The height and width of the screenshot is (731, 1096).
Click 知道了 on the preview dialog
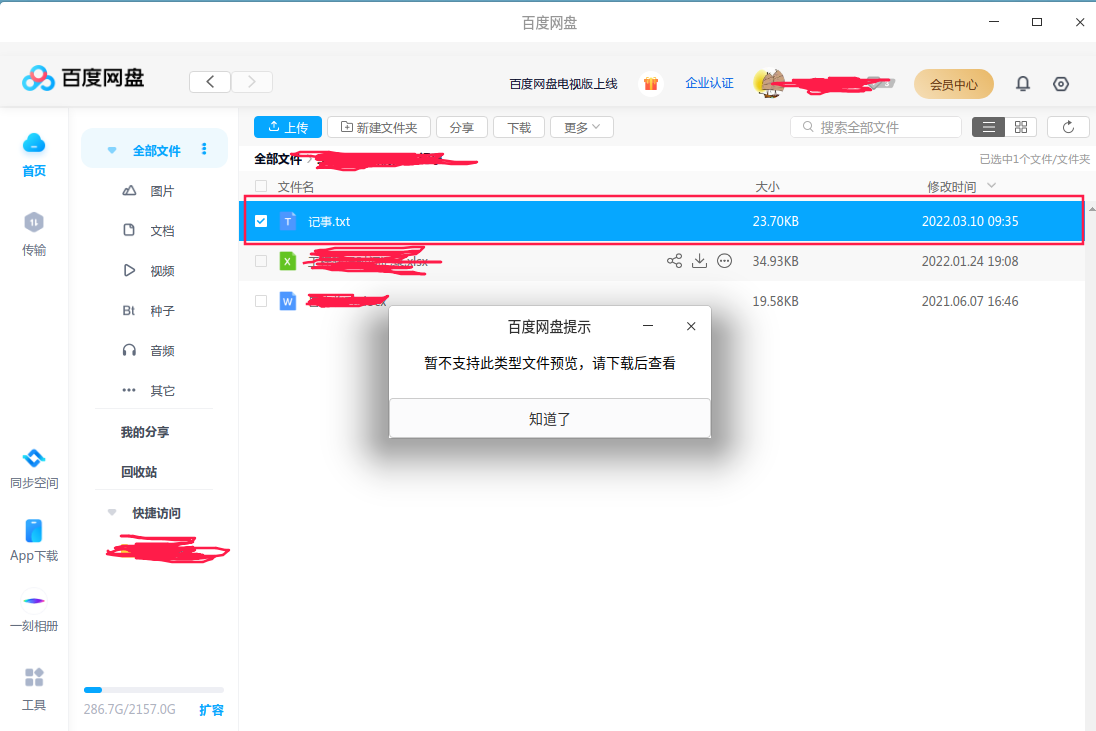coord(549,419)
